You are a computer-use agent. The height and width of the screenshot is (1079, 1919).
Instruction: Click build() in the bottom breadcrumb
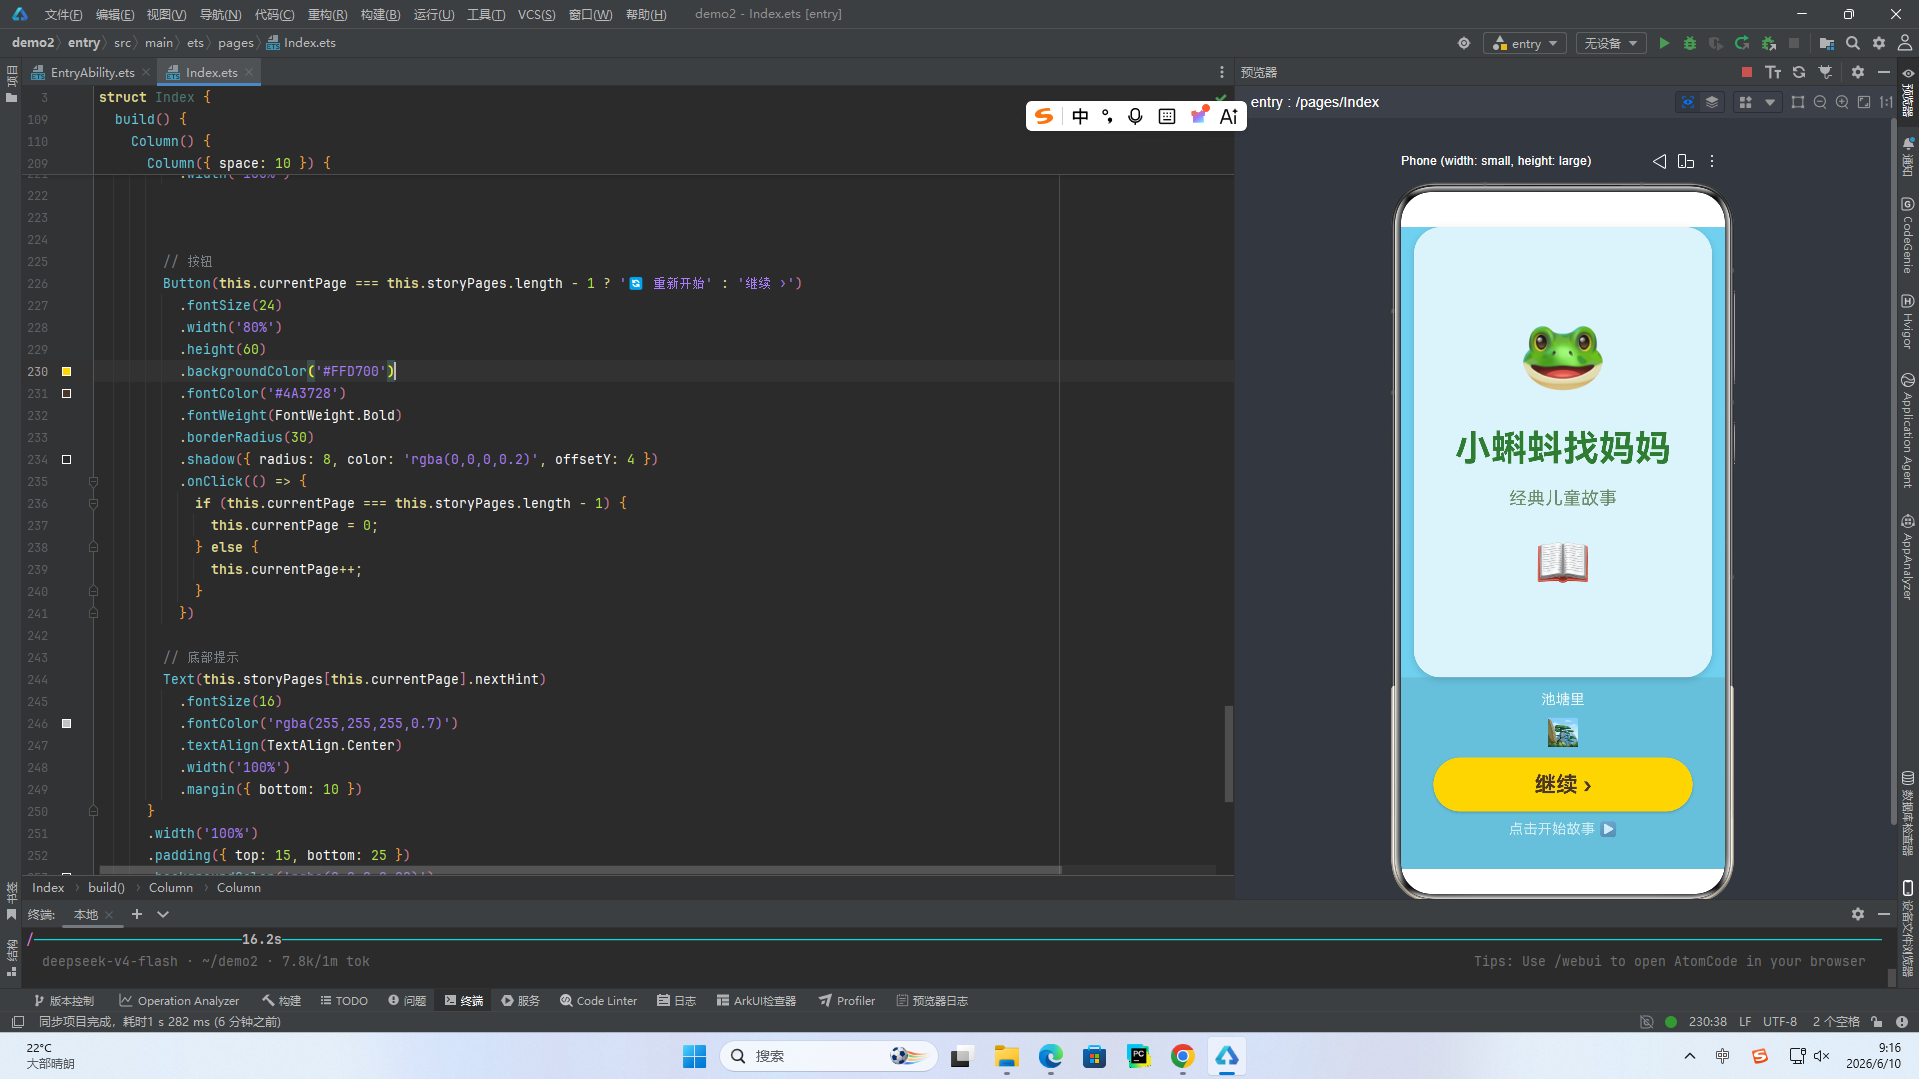(x=106, y=887)
